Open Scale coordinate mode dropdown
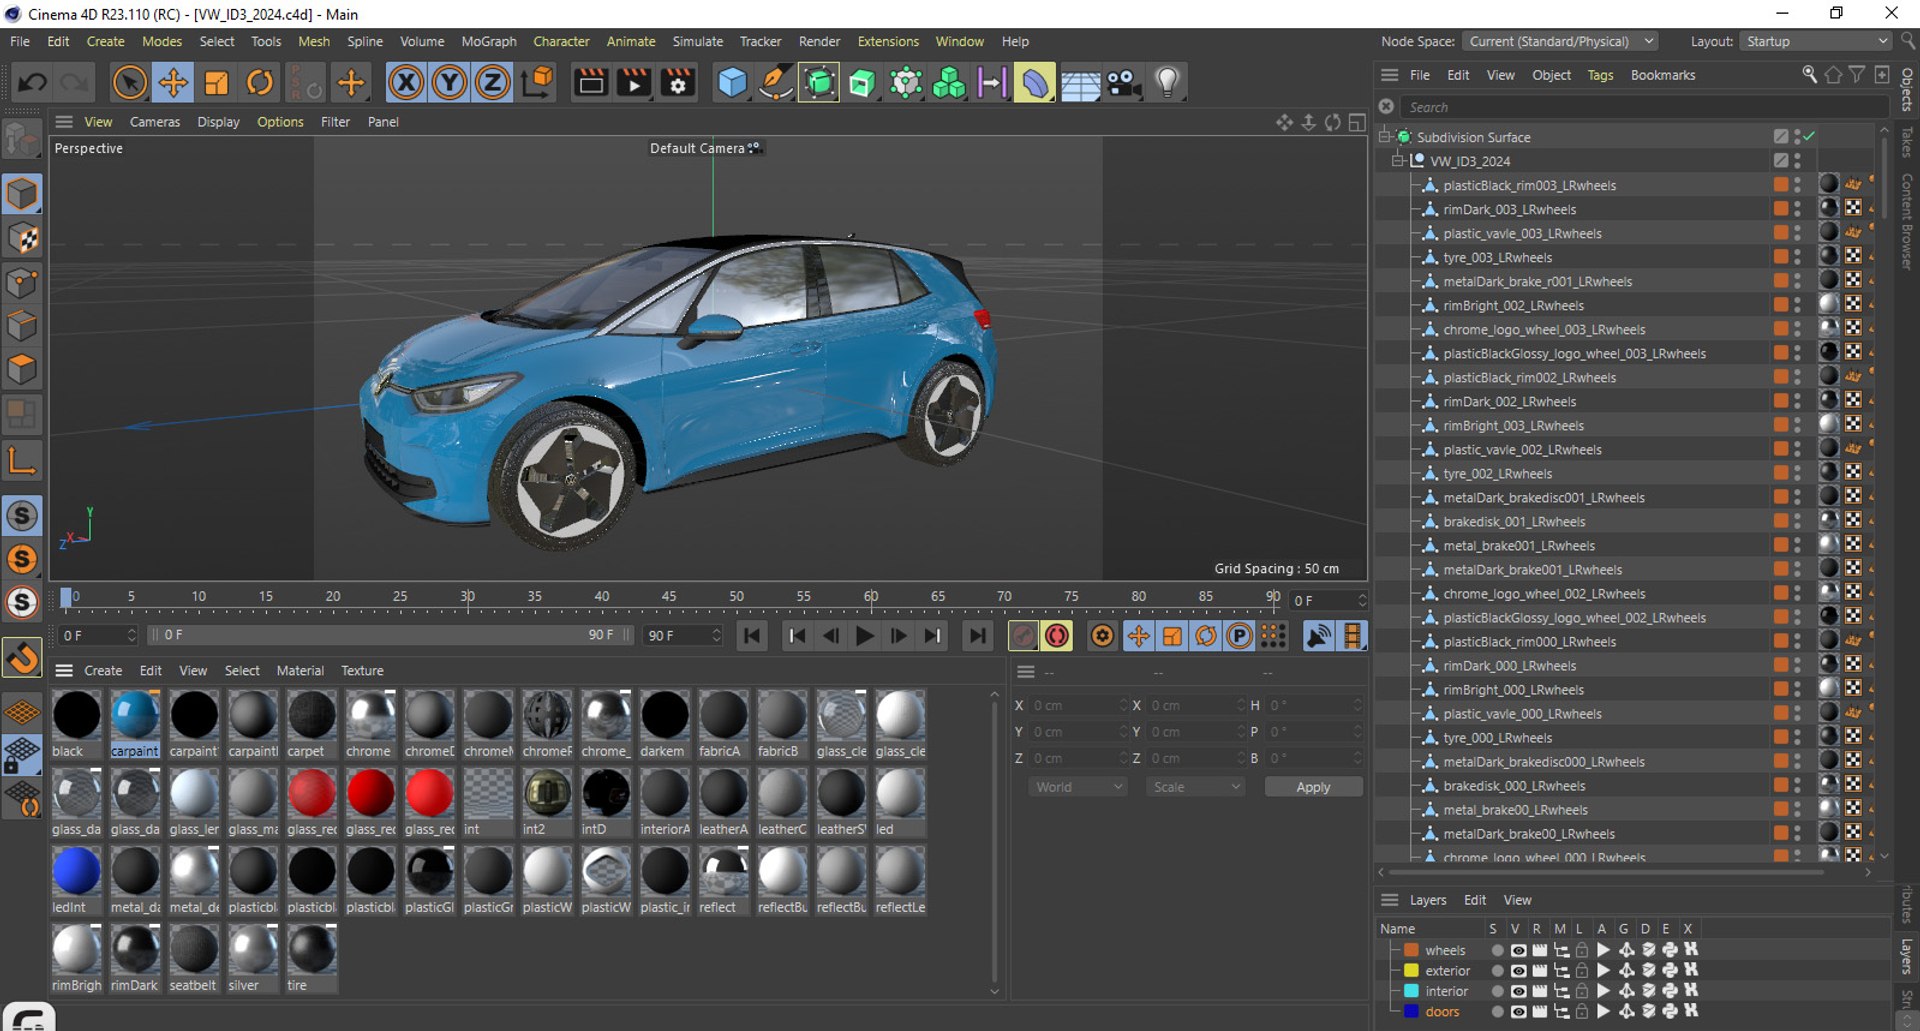1920x1031 pixels. (1195, 787)
